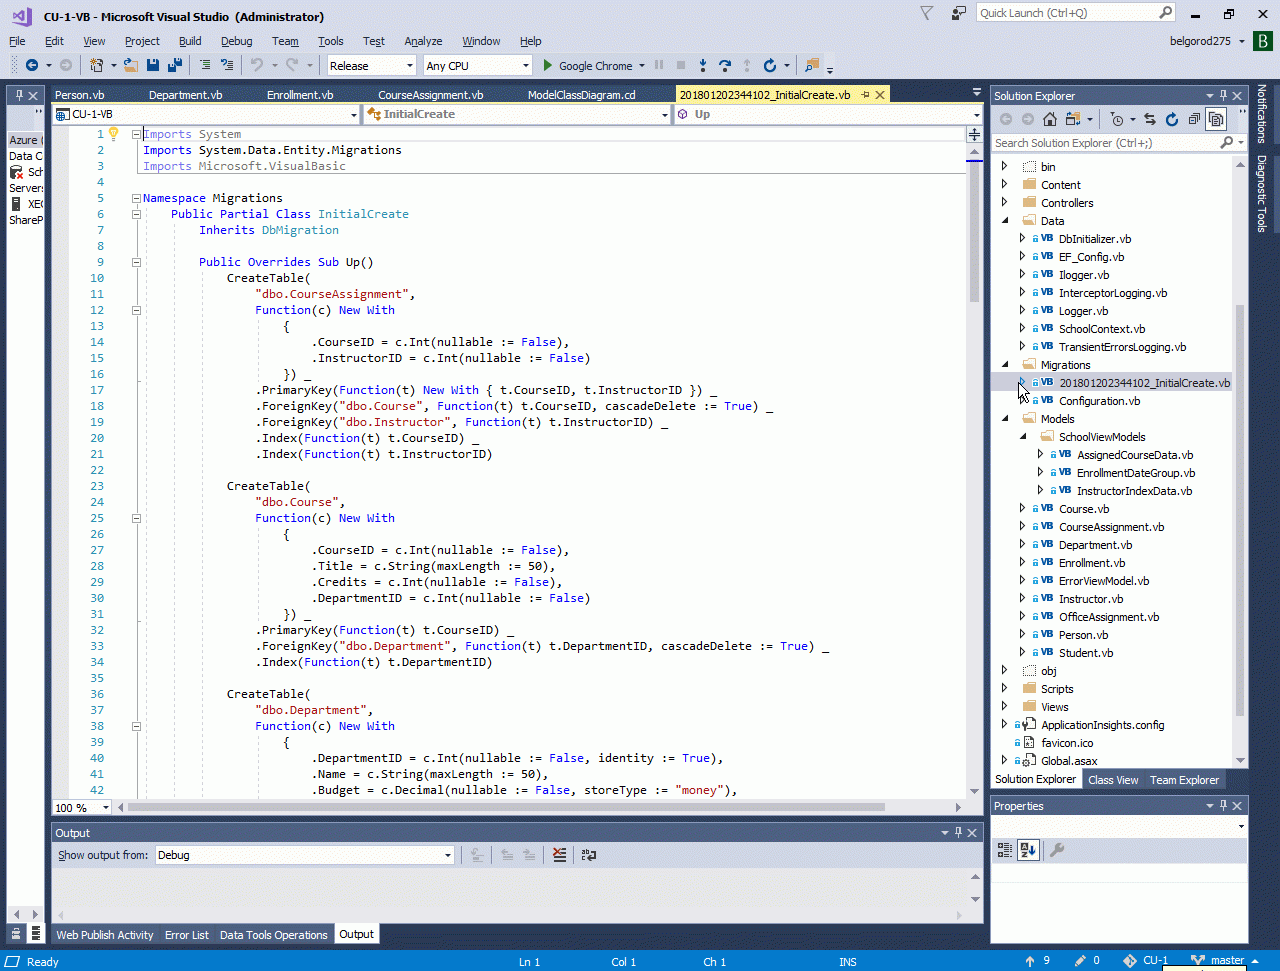Refresh the Solution Explorer tree

pyautogui.click(x=1172, y=119)
